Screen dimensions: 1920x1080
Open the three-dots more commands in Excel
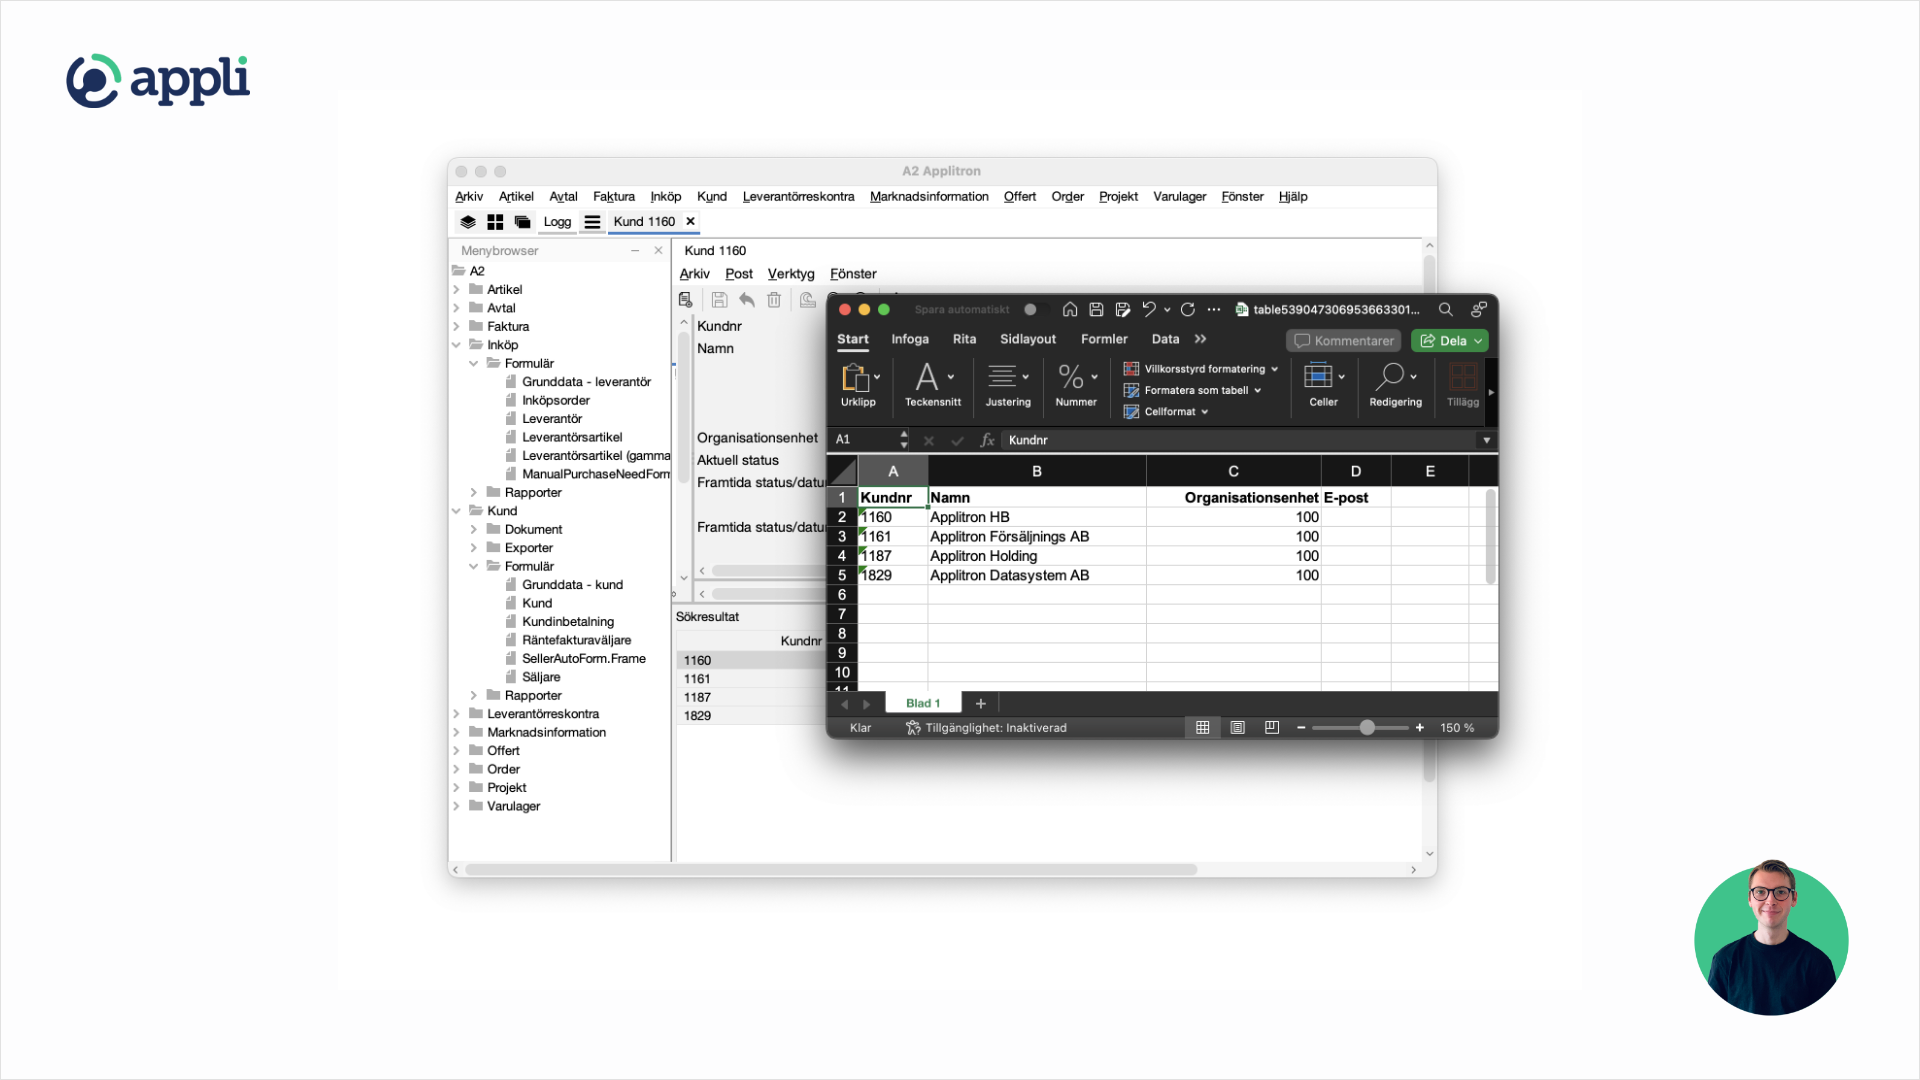[1214, 310]
